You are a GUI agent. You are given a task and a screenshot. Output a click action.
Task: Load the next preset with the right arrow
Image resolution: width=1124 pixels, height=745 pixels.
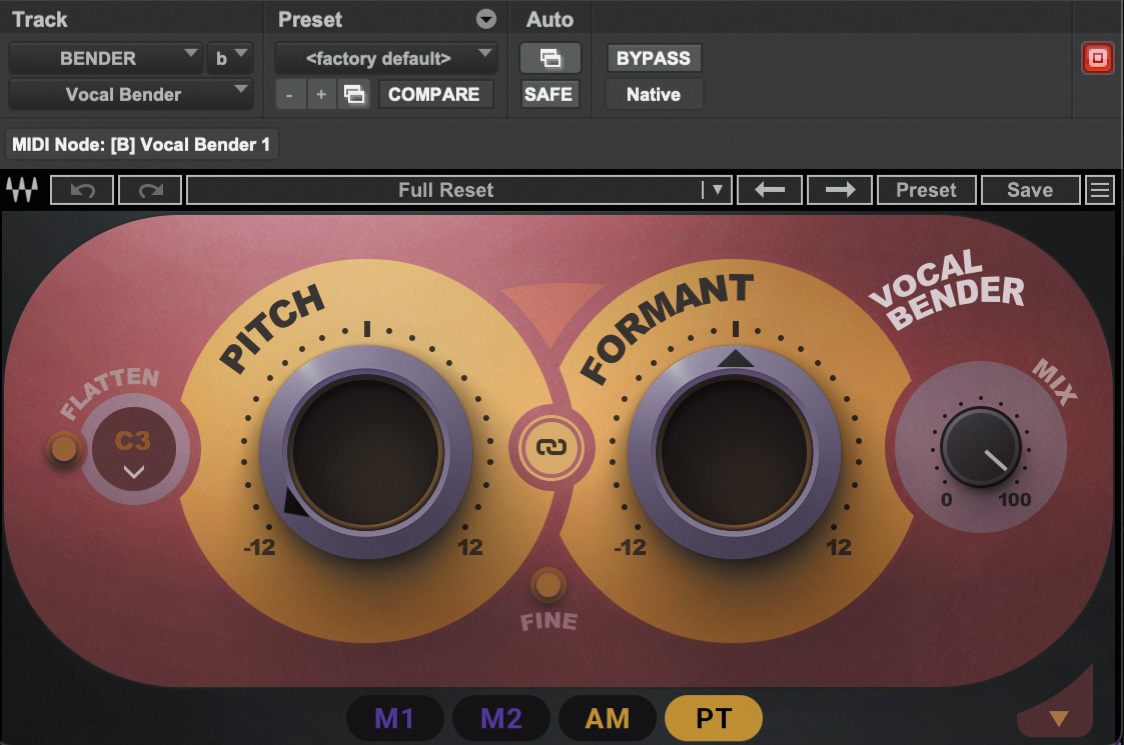(x=839, y=189)
